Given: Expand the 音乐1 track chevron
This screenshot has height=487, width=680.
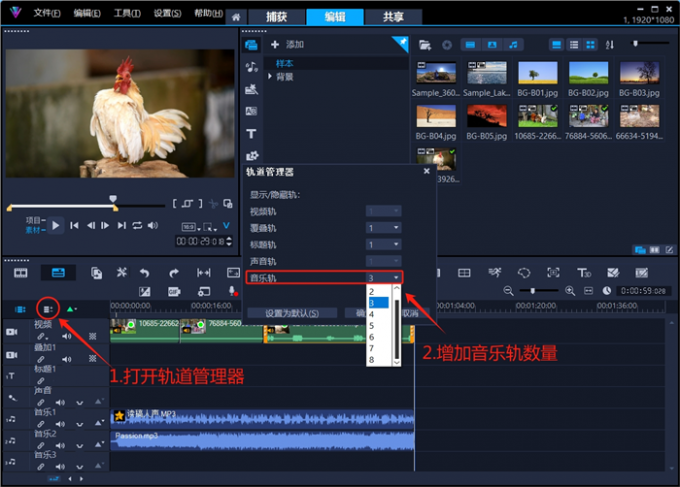Looking at the screenshot, I should pyautogui.click(x=79, y=424).
